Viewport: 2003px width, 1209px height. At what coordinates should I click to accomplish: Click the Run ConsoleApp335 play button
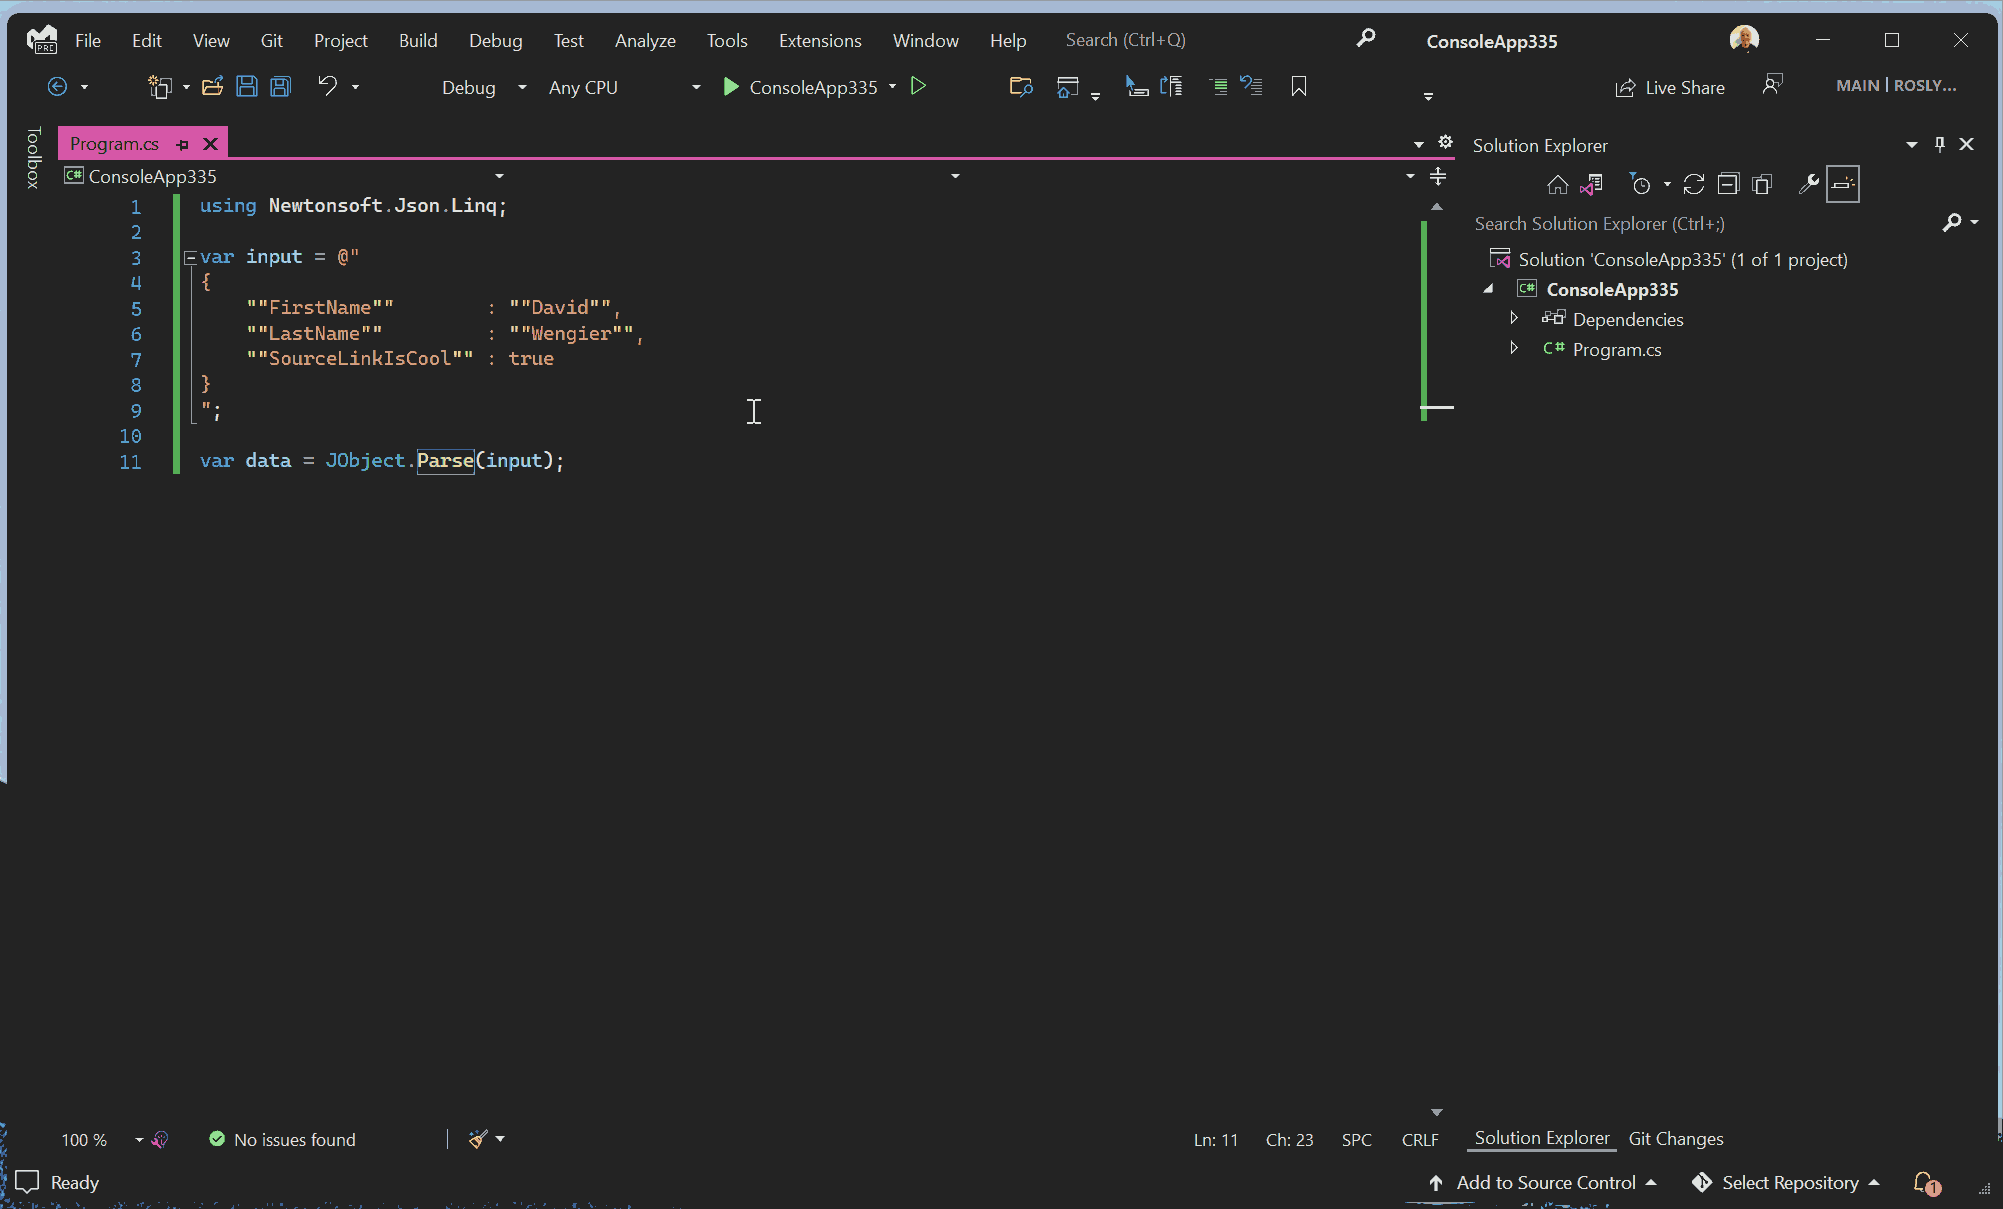[x=731, y=87]
